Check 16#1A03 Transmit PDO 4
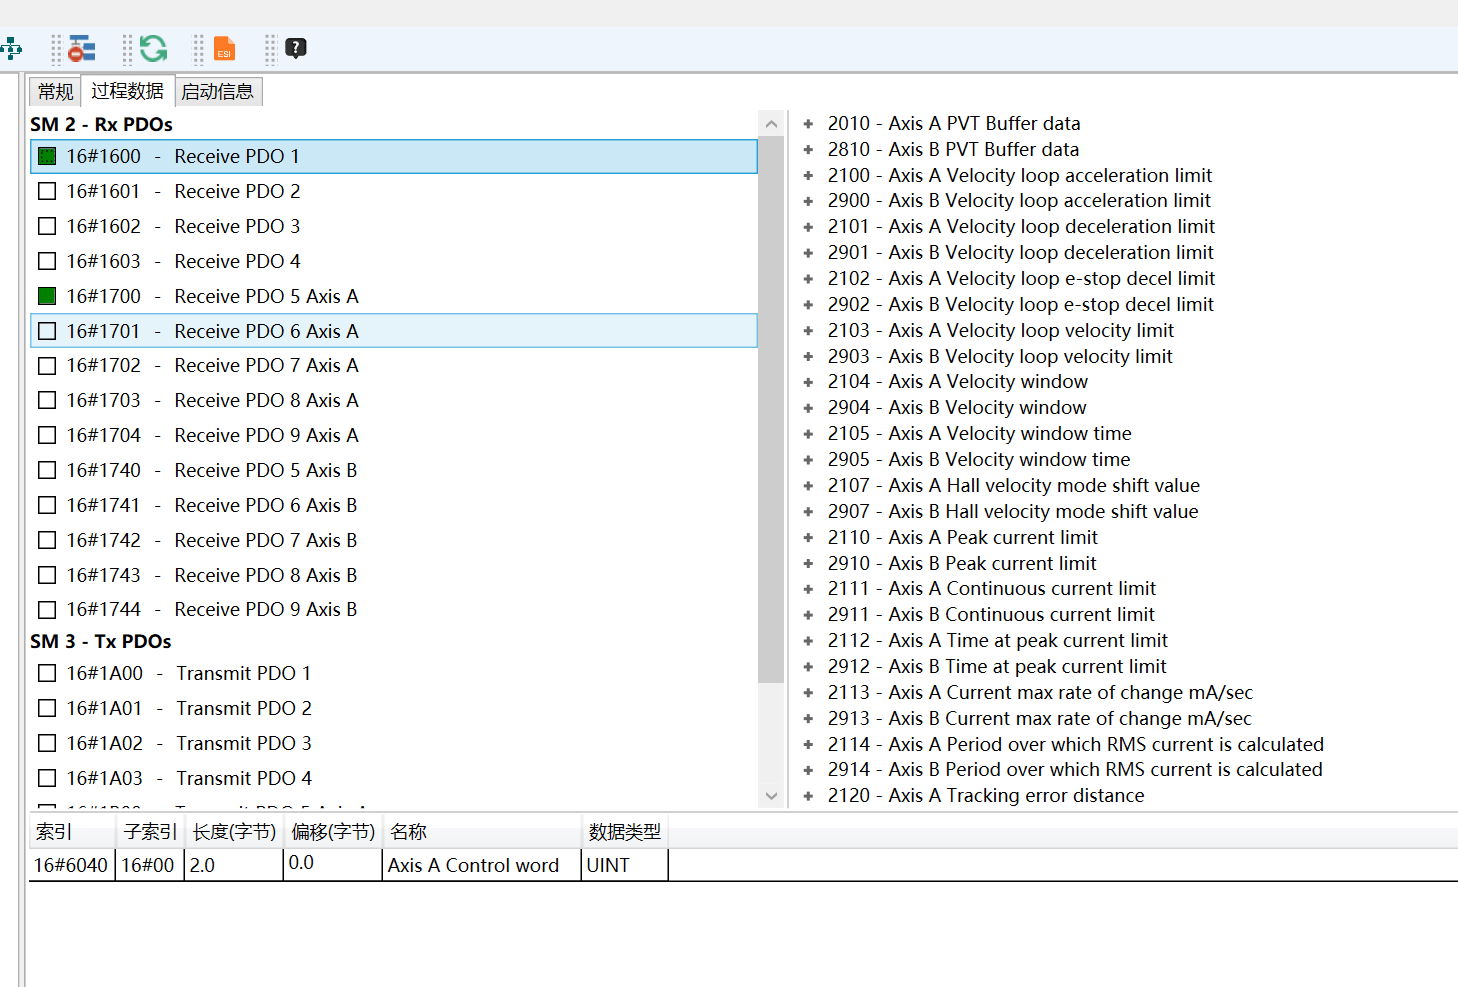 [x=47, y=778]
